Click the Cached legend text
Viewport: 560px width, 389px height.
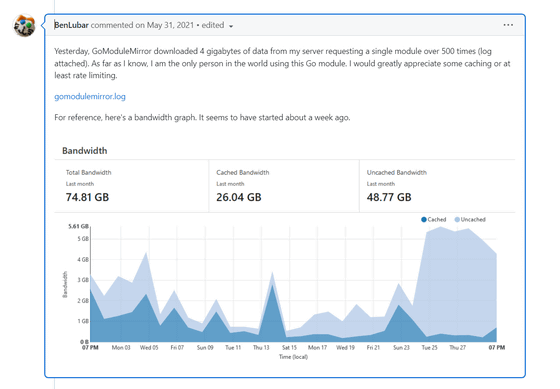click(437, 220)
